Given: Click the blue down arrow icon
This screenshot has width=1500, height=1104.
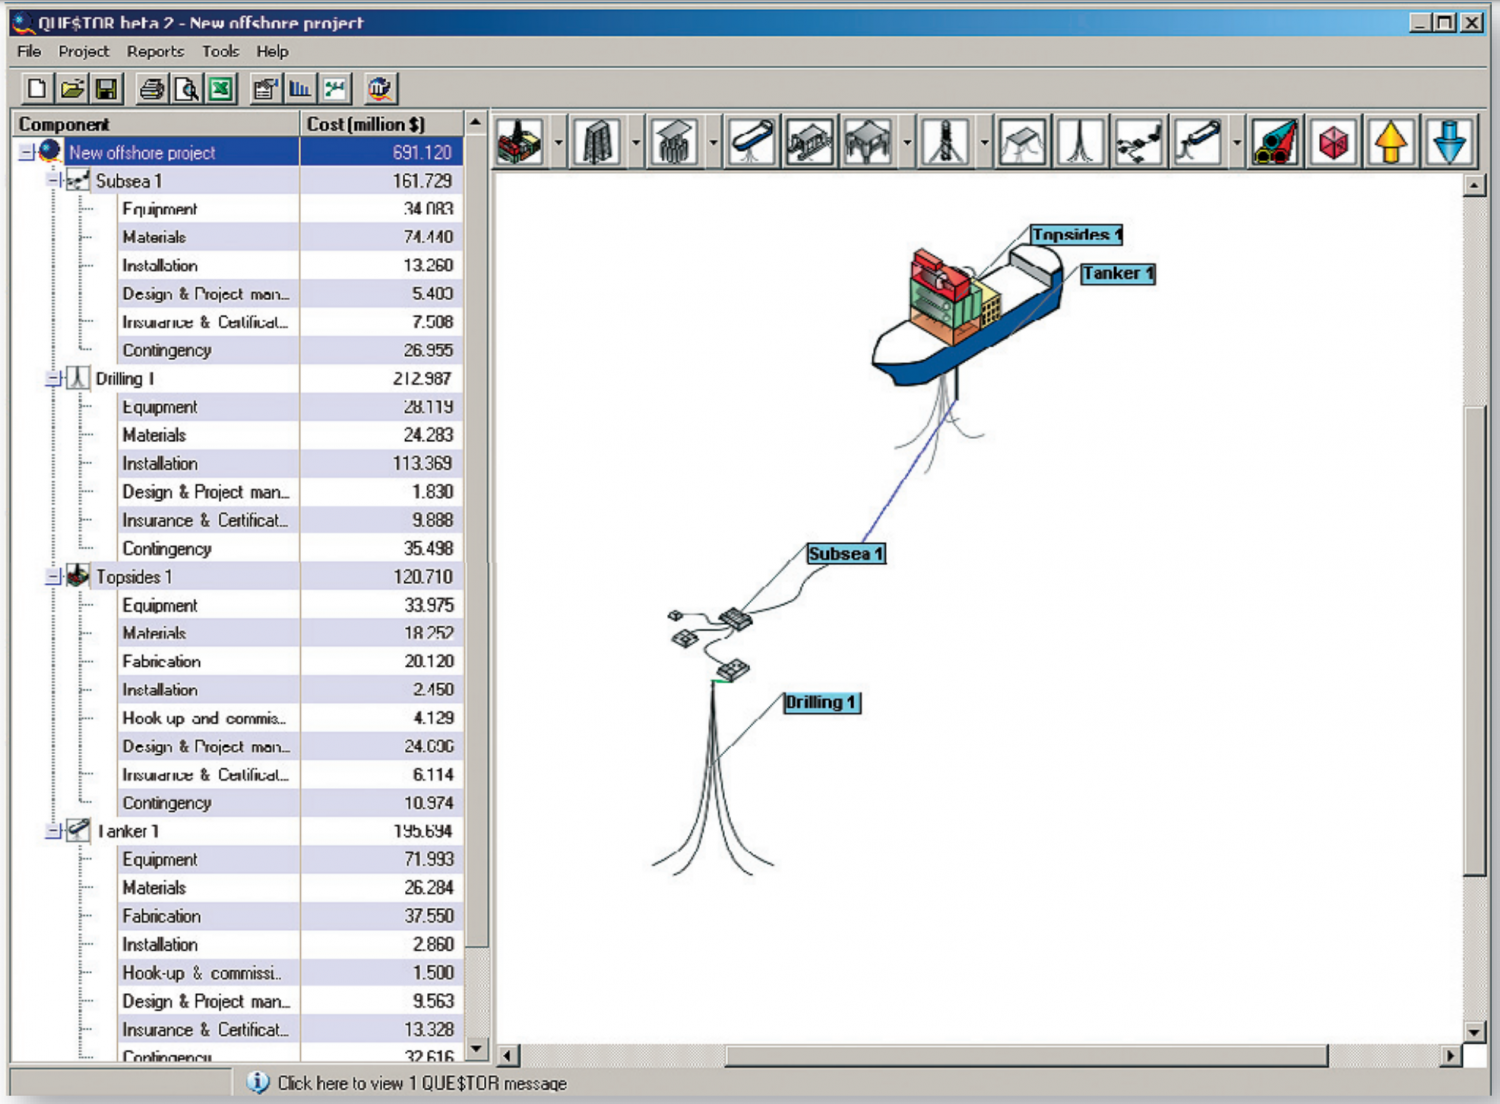Looking at the screenshot, I should (x=1449, y=142).
